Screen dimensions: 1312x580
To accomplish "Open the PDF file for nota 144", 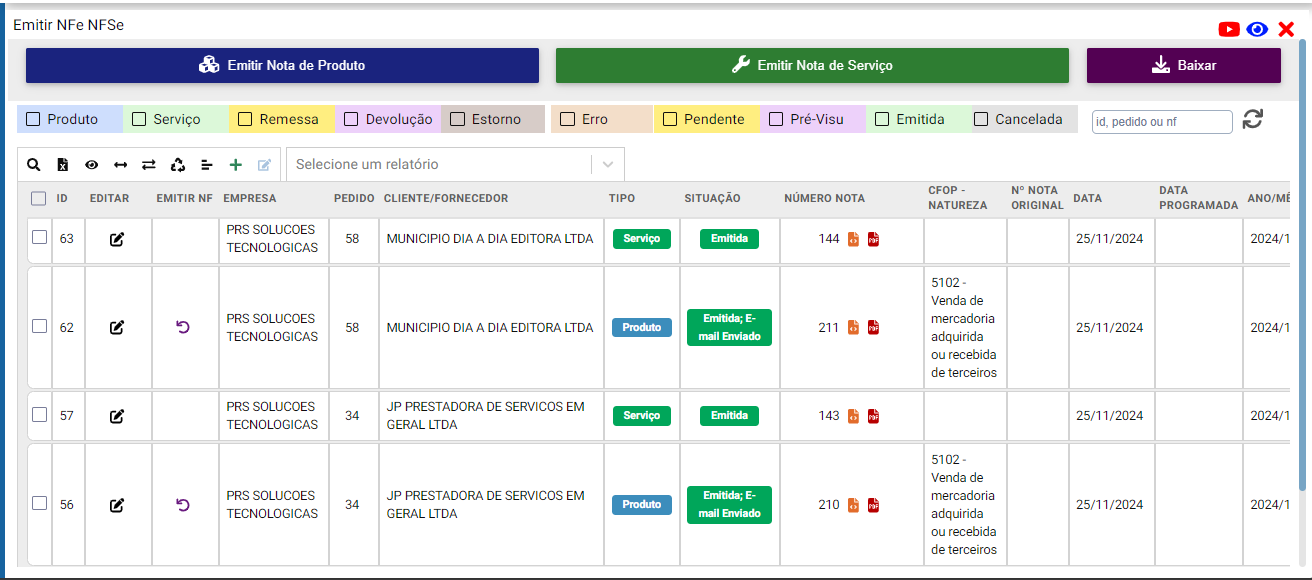I will coord(873,239).
